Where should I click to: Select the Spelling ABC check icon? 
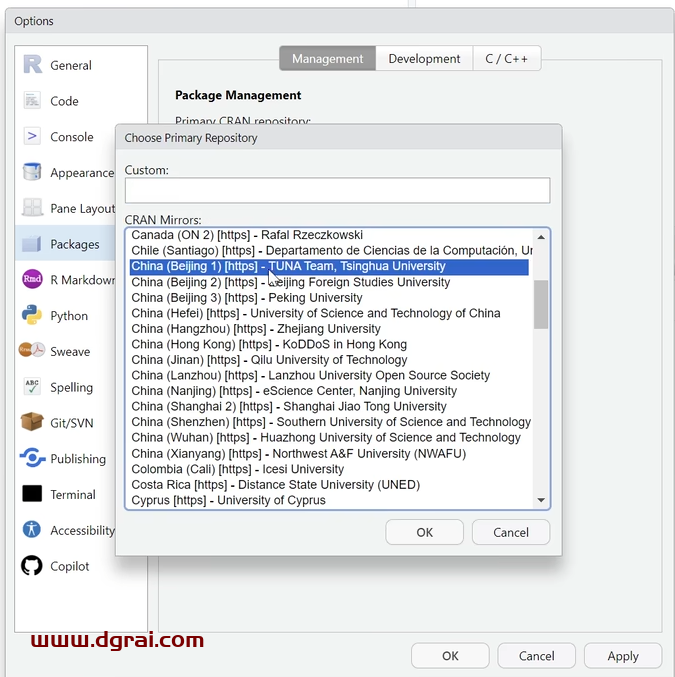(32, 386)
